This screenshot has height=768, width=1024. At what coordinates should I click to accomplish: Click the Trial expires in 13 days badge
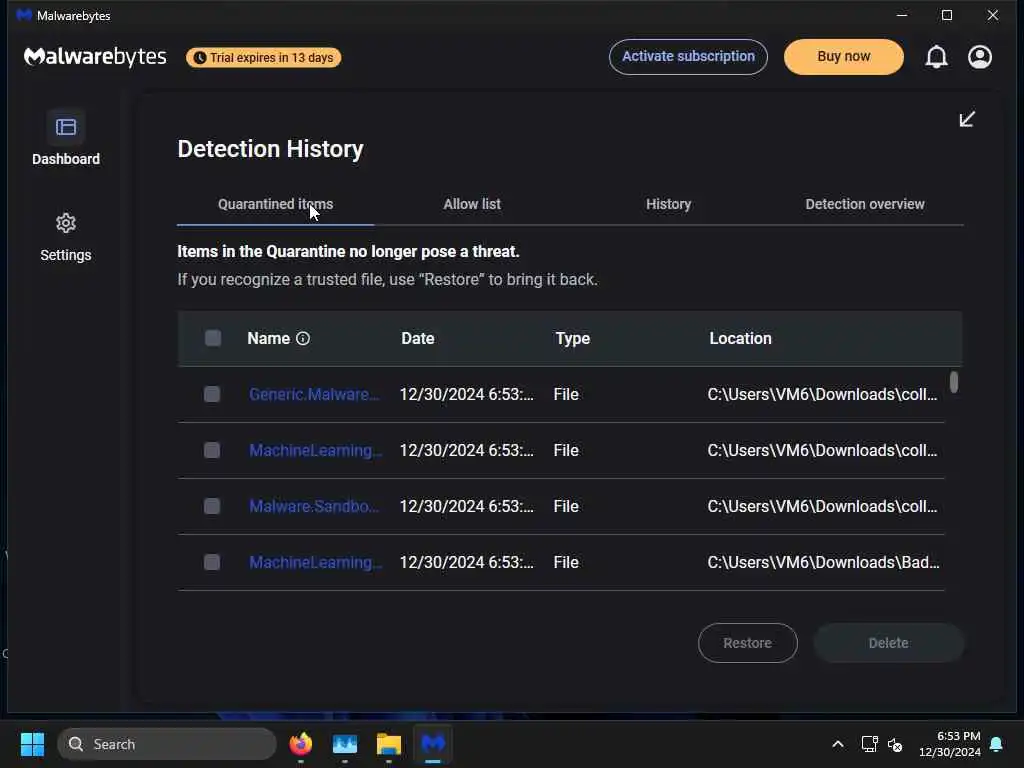263,57
